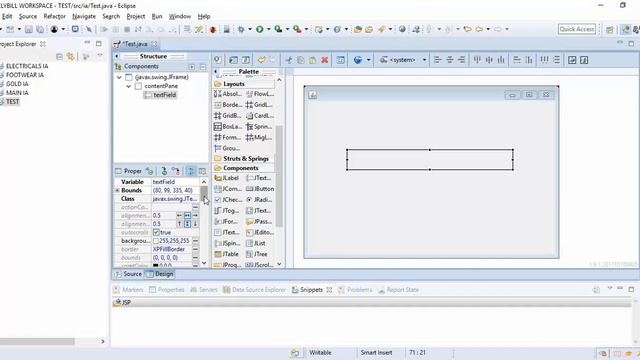Click the Copy icon in designer toolbar
The image size is (640, 360).
point(301,60)
